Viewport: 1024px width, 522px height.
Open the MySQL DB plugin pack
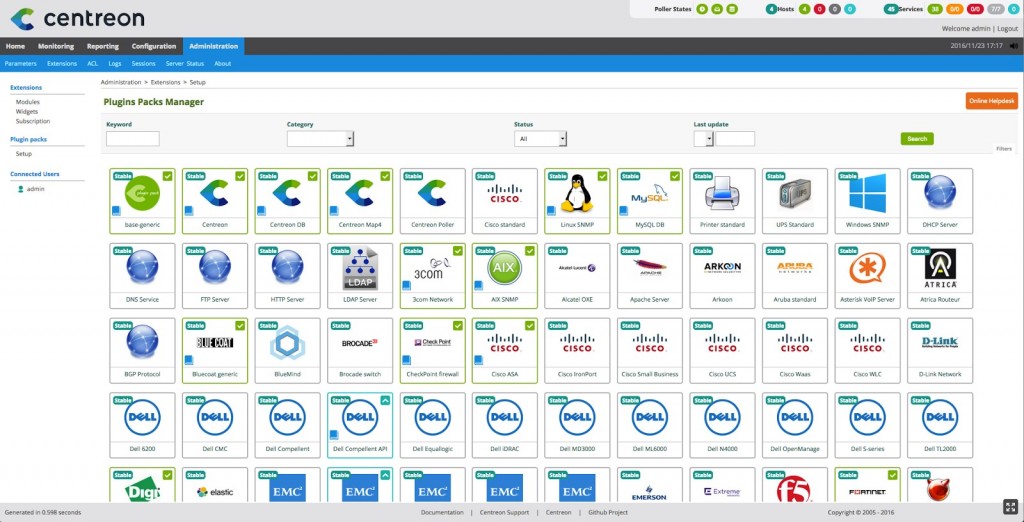pyautogui.click(x=650, y=201)
